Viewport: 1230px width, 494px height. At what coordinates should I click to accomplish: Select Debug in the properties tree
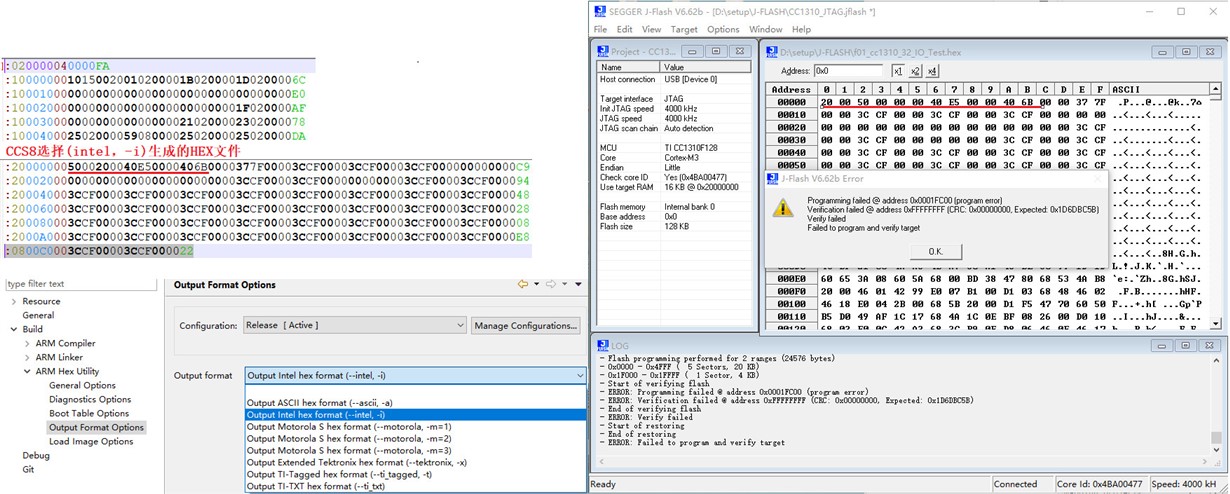(36, 455)
